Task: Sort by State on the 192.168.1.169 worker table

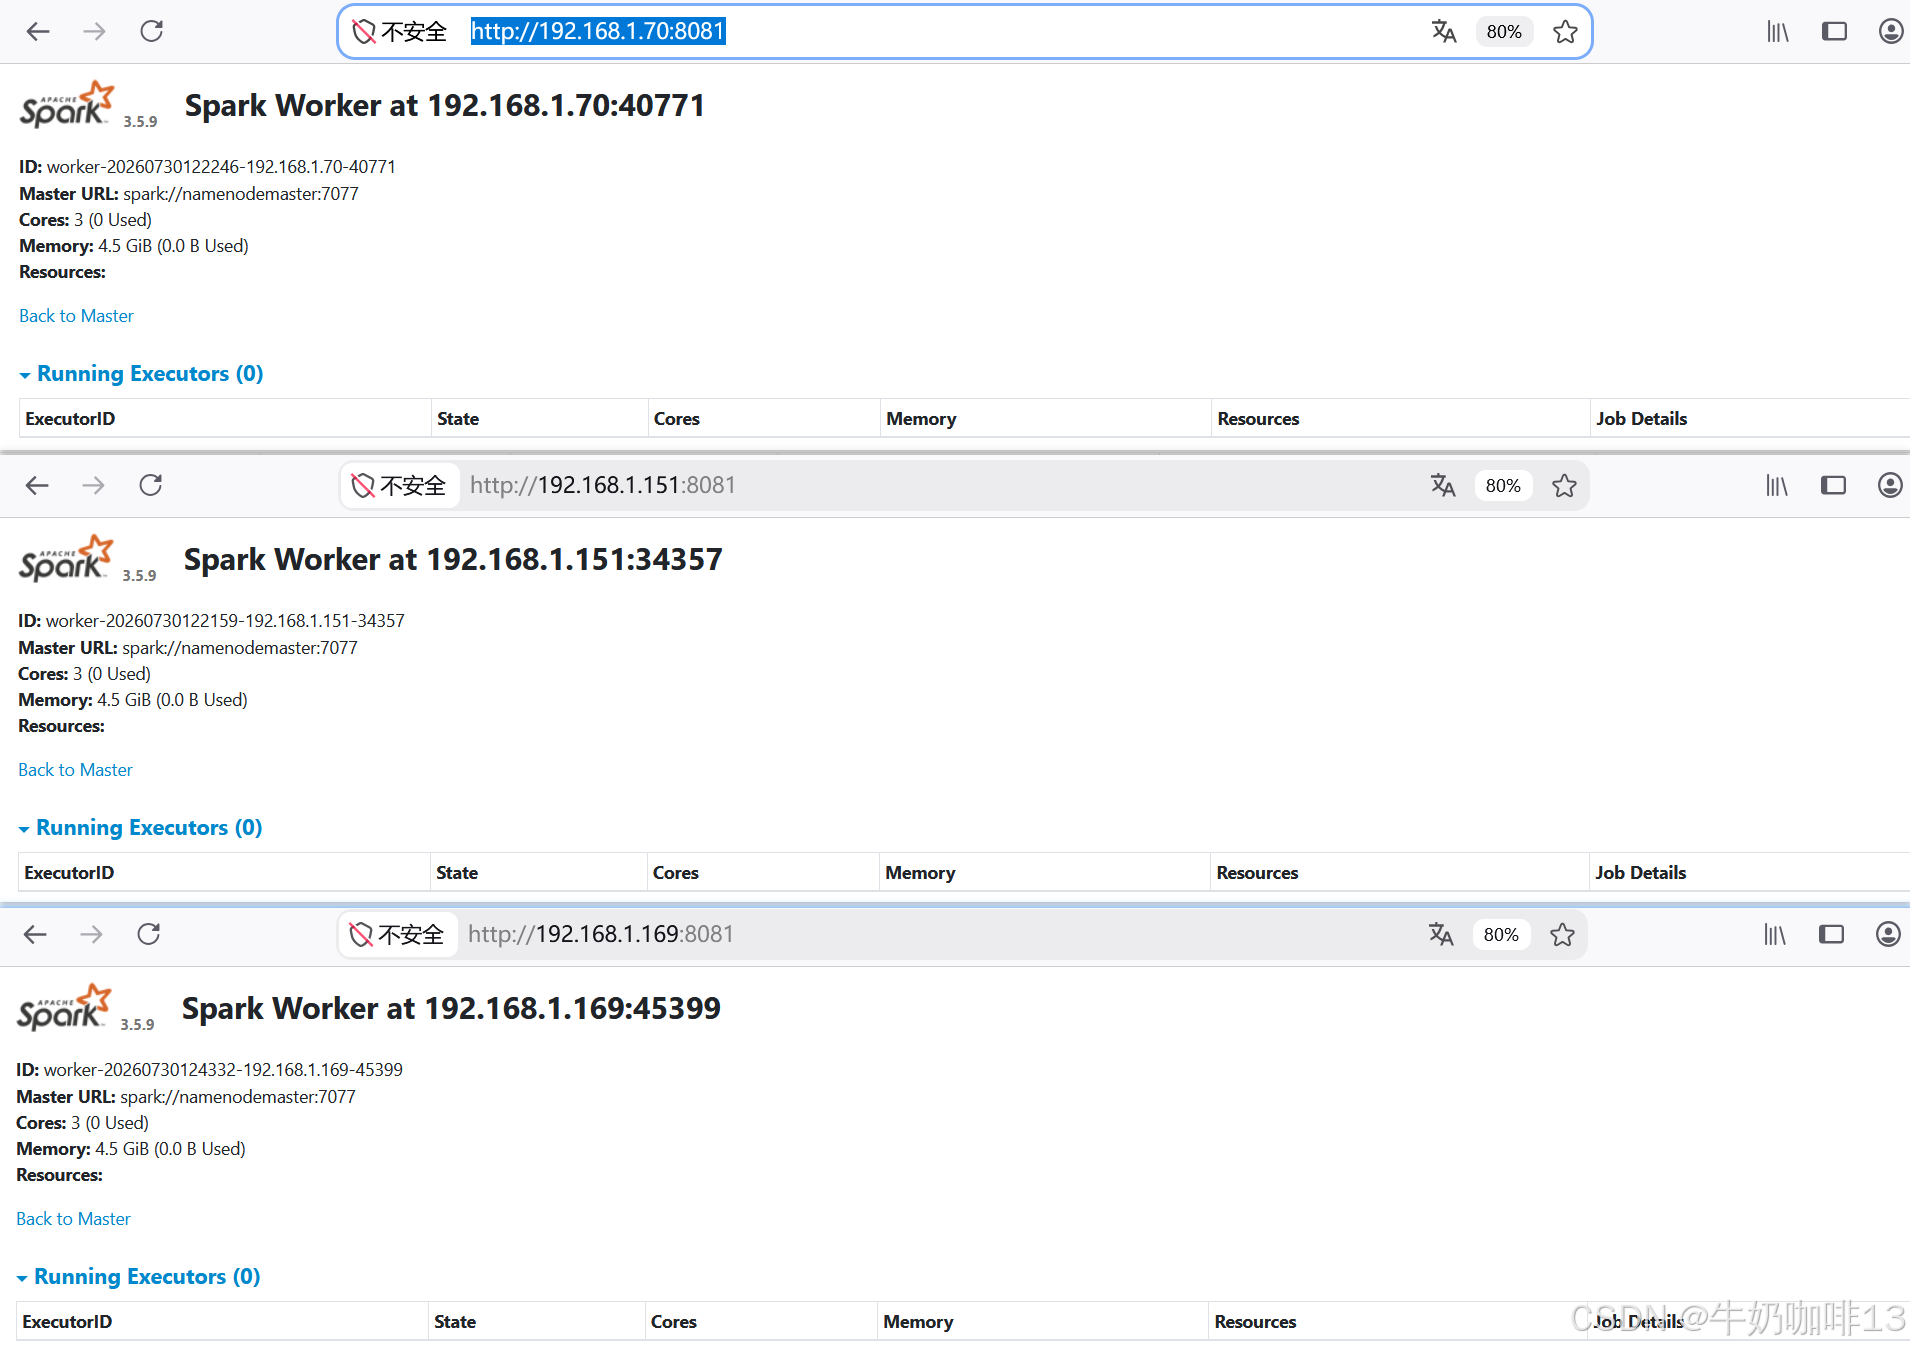Action: pos(537,1322)
